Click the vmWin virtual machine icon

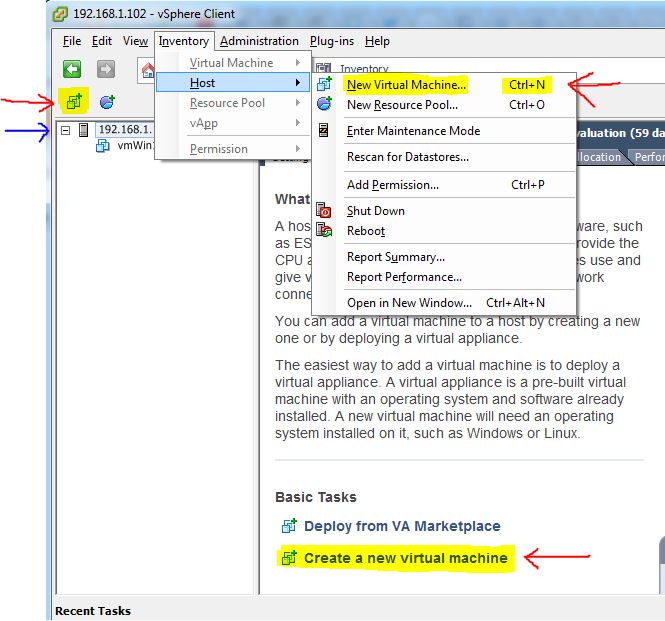point(103,145)
